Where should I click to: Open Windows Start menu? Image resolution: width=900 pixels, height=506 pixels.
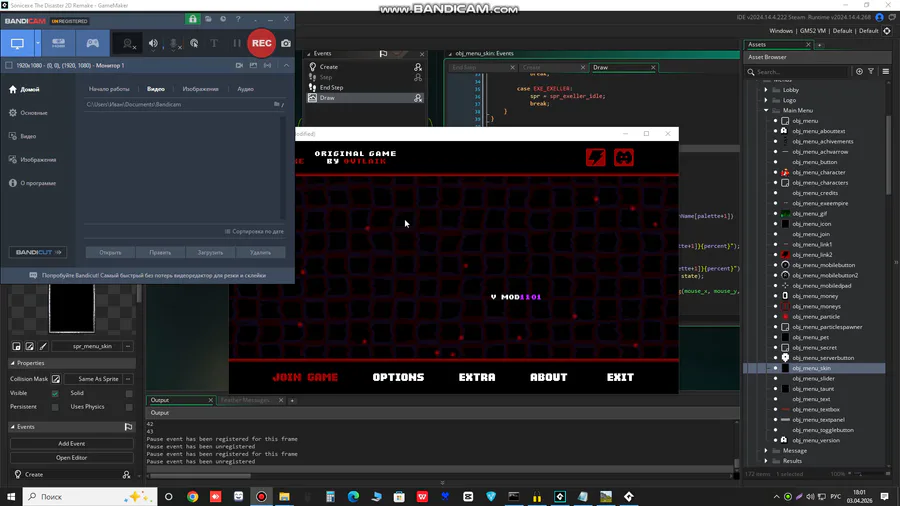(11, 497)
